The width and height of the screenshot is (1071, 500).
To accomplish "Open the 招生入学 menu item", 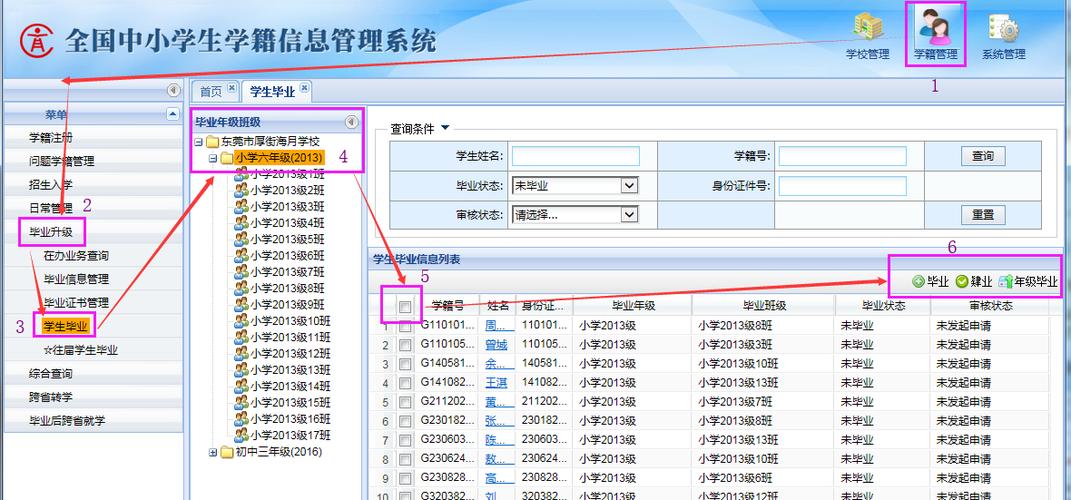I will (94, 184).
